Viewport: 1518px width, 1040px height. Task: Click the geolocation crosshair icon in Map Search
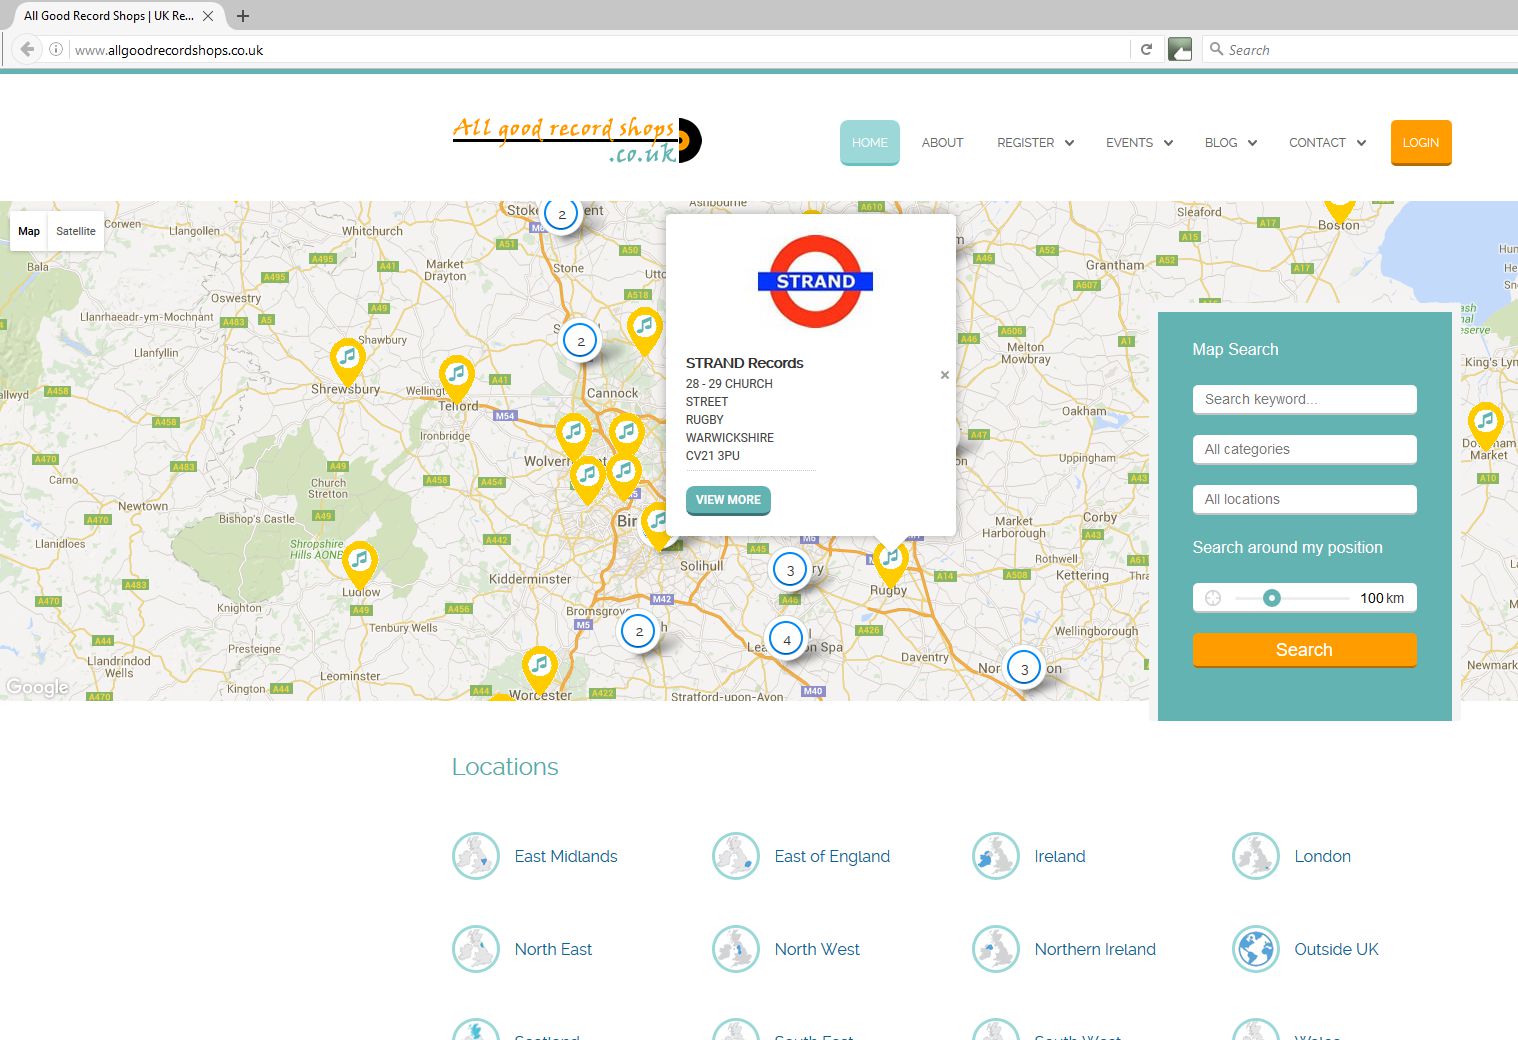coord(1213,598)
